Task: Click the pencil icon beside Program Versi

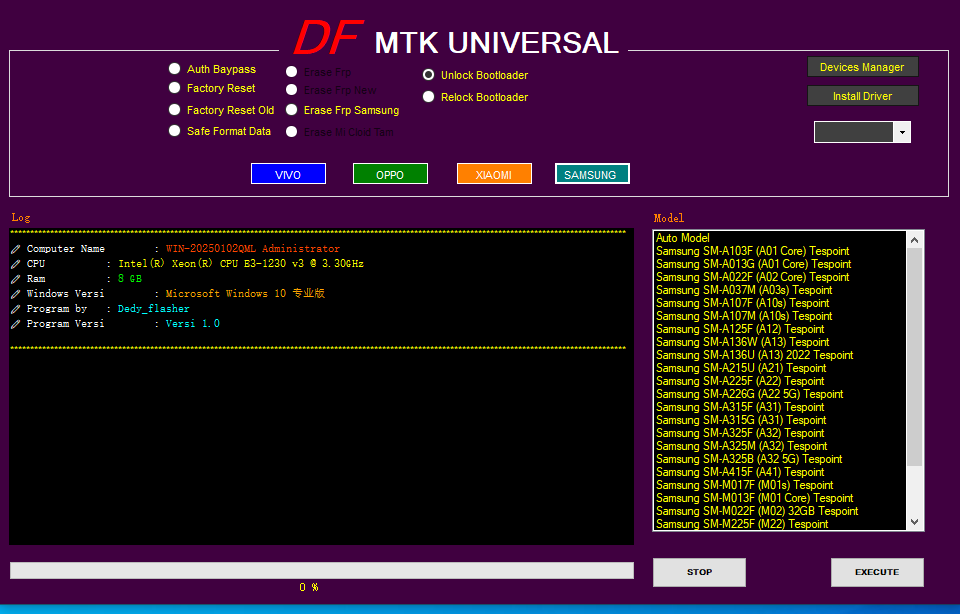Action: [16, 324]
